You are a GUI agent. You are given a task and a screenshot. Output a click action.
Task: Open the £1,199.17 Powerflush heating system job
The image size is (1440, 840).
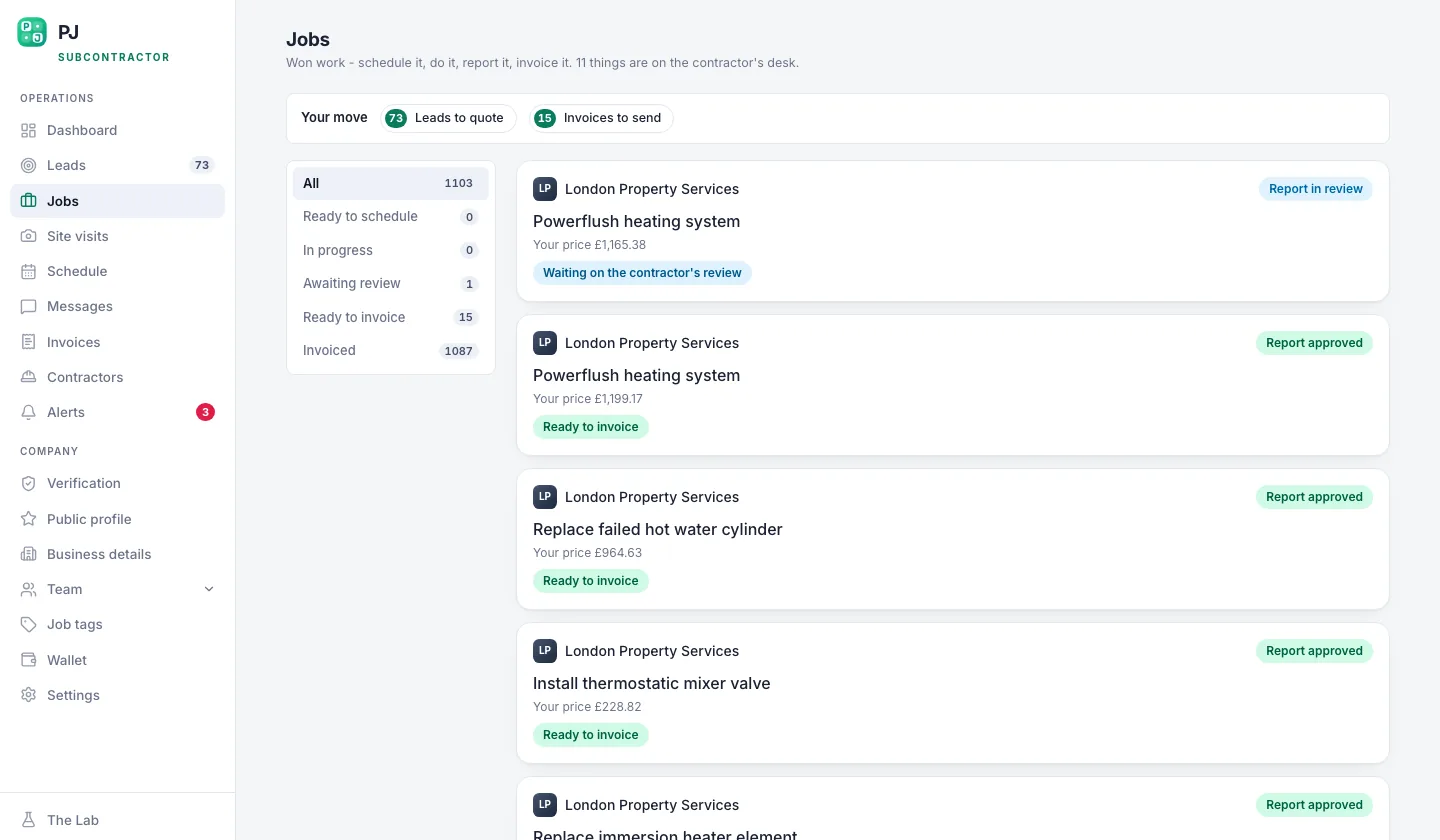953,385
